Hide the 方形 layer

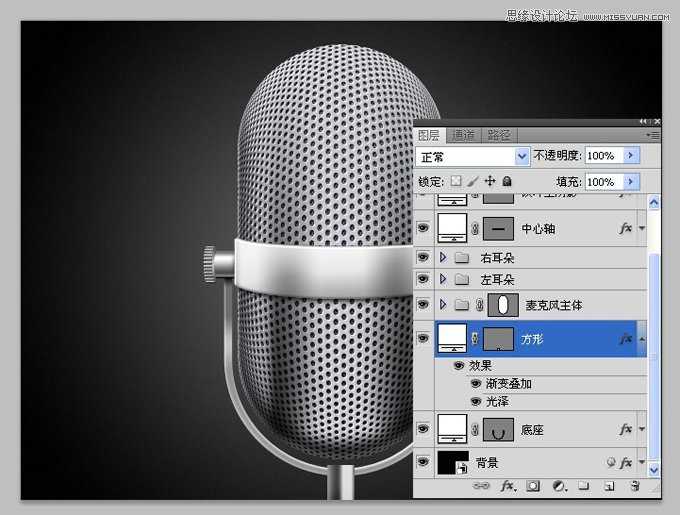pyautogui.click(x=423, y=338)
